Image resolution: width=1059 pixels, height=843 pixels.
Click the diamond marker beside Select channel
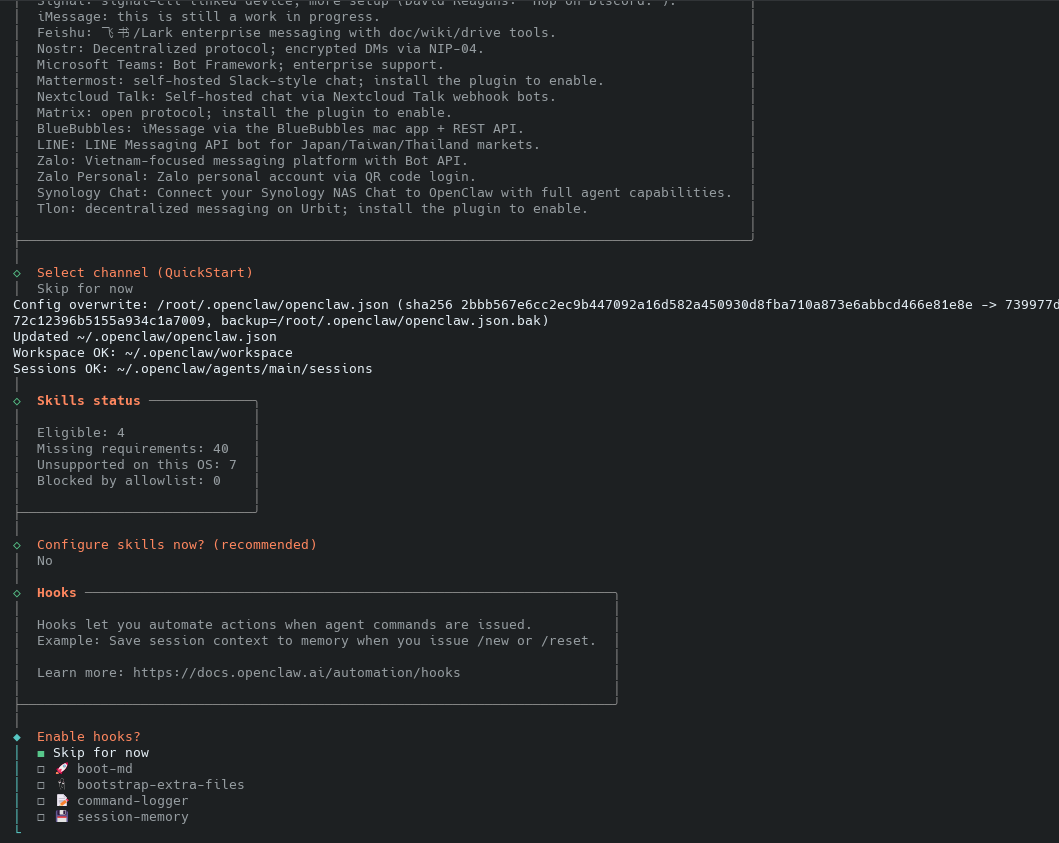coord(17,273)
